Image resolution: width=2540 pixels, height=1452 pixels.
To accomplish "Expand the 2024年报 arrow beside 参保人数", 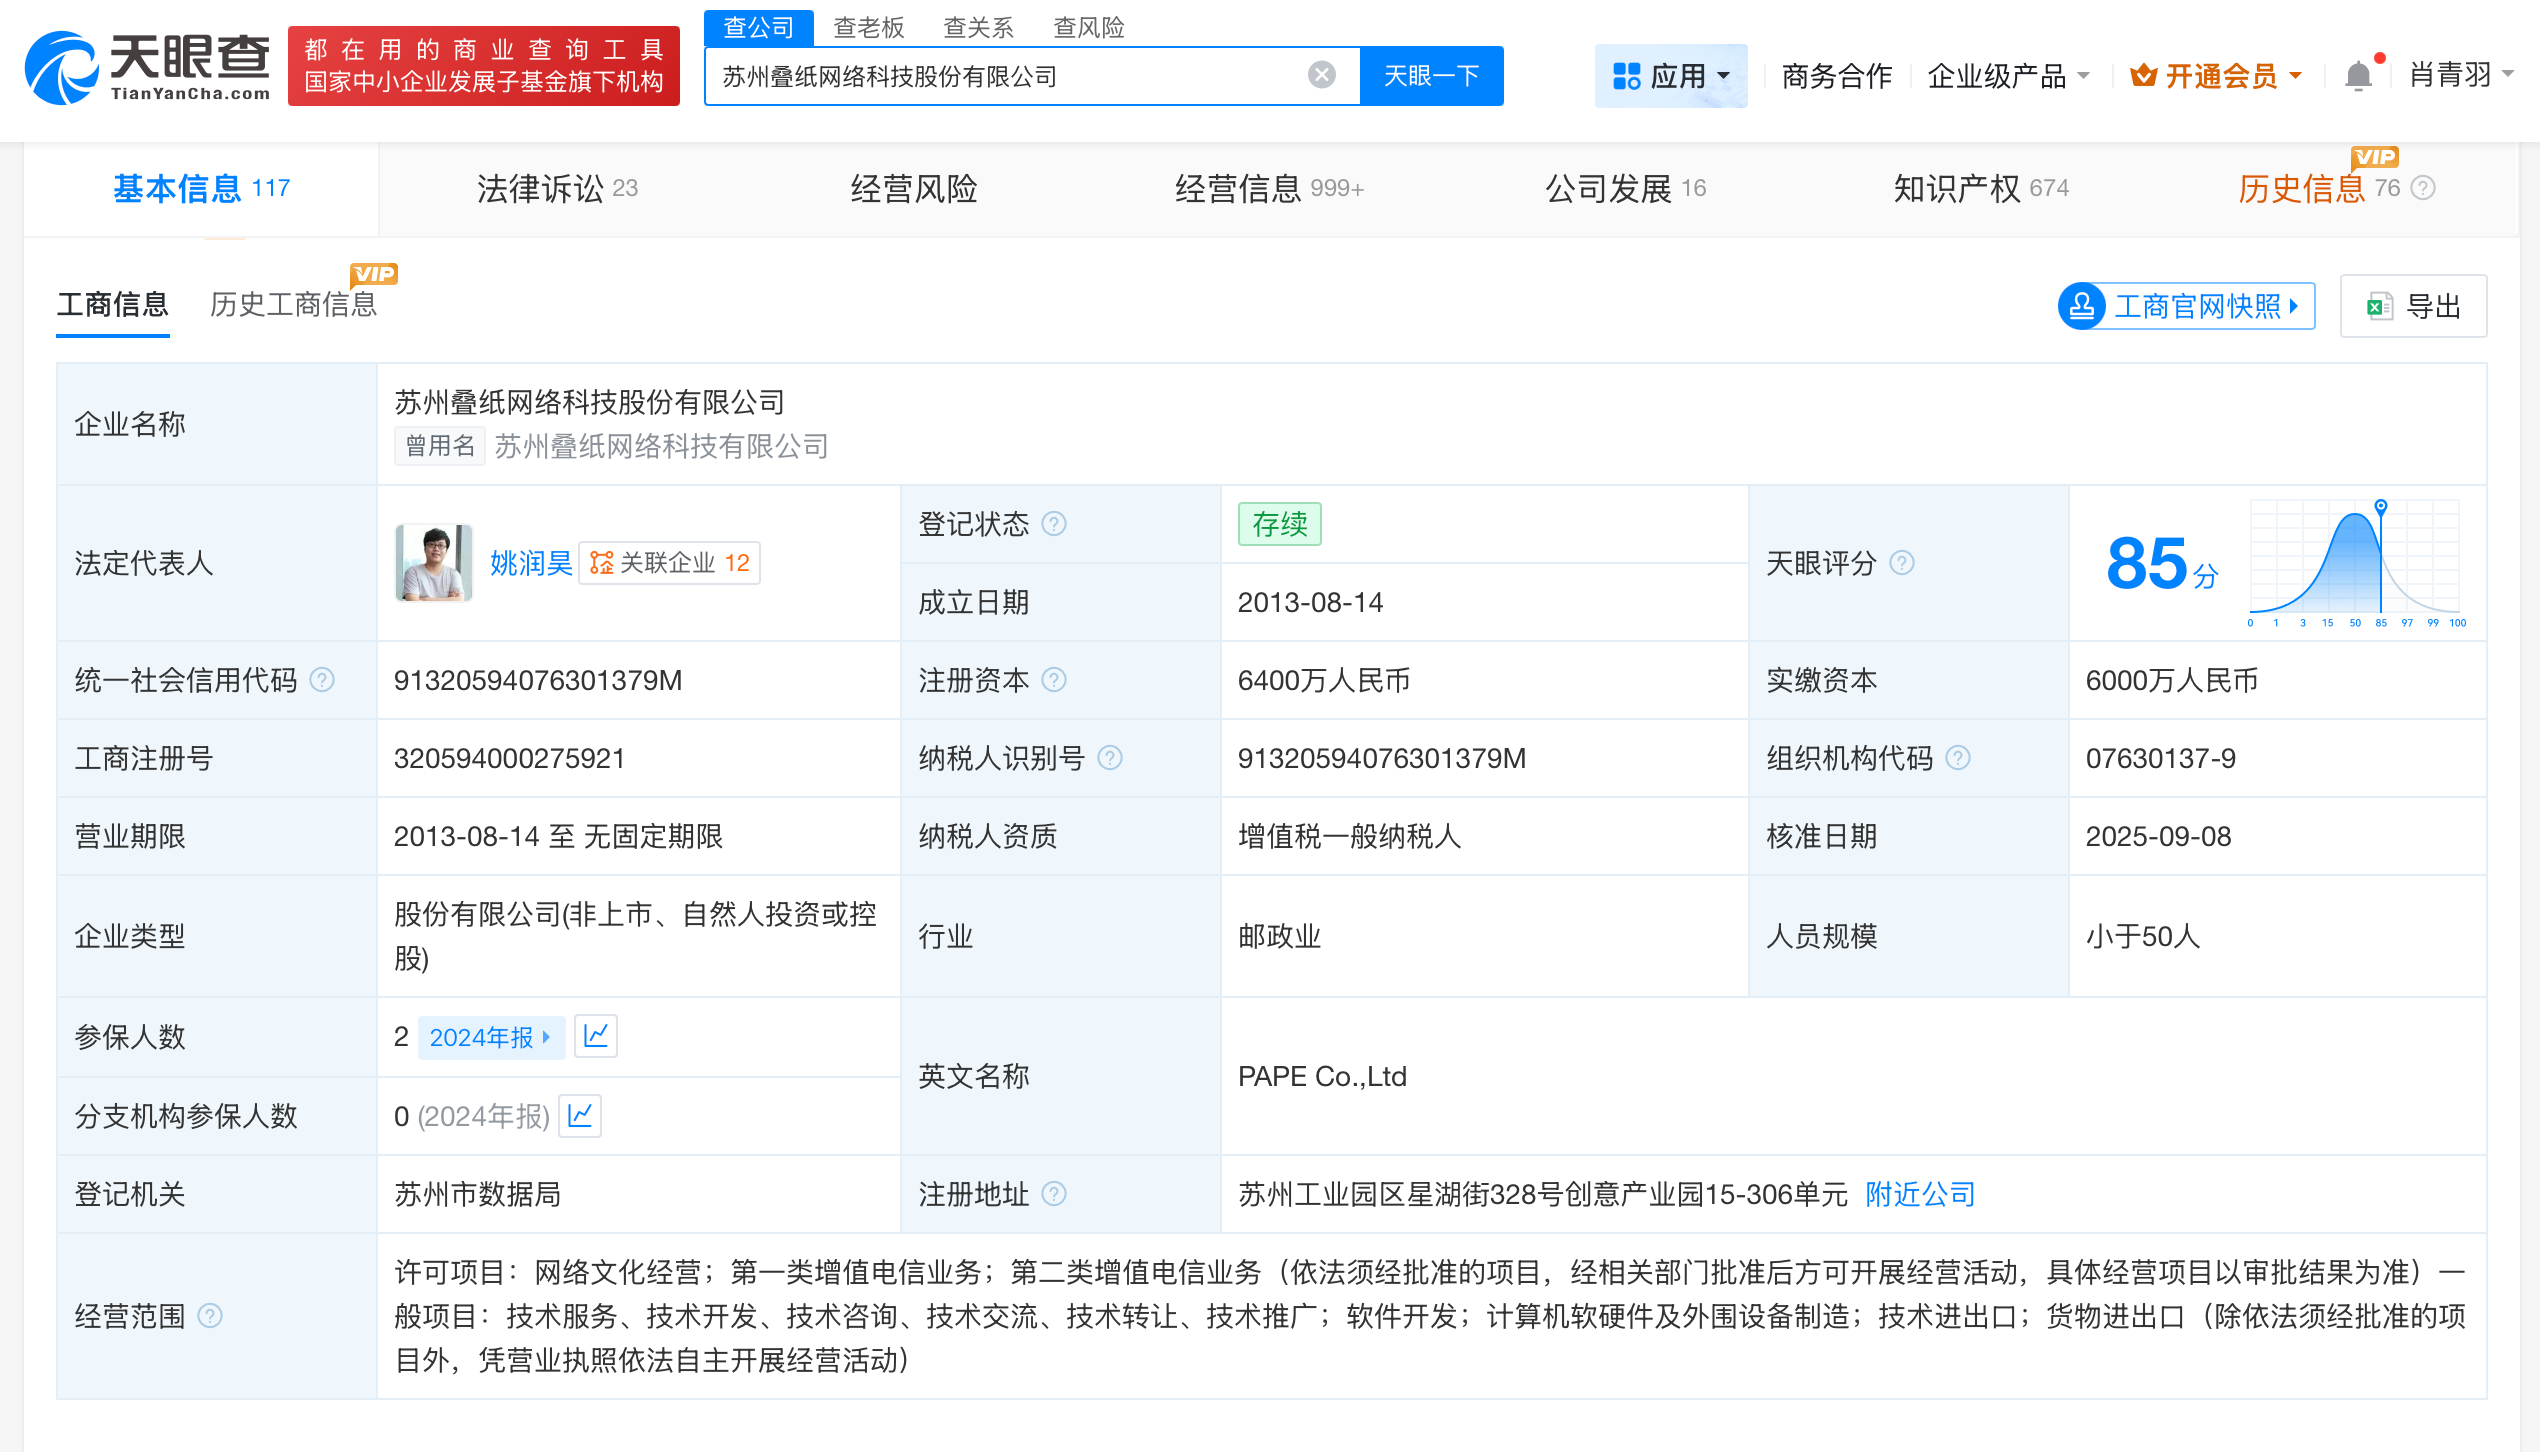I will click(x=546, y=1037).
